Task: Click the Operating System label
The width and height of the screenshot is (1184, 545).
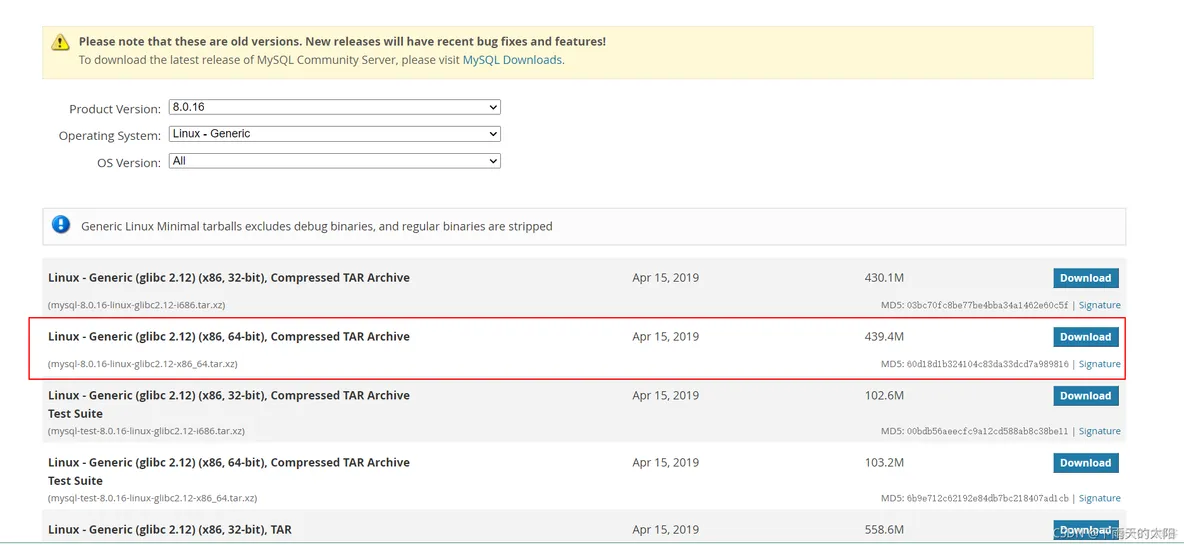Action: coord(110,136)
